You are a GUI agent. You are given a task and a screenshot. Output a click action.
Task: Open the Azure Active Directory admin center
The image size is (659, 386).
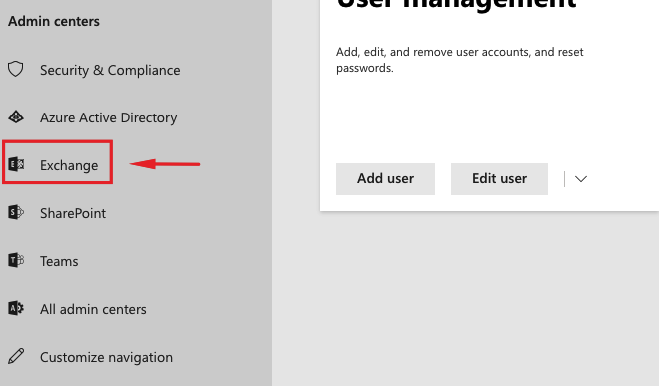108,117
